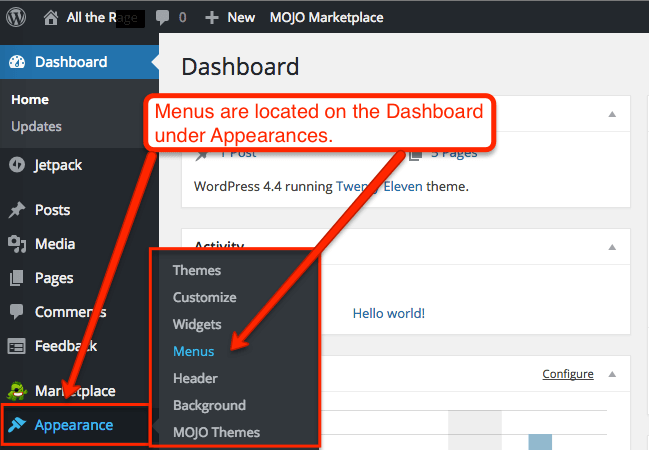
Task: Click the plus icon beside New
Action: pyautogui.click(x=212, y=18)
